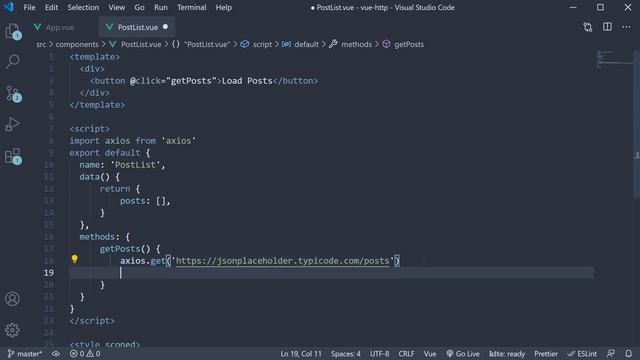Open the Source Control view
The height and width of the screenshot is (360, 640).
(13, 93)
